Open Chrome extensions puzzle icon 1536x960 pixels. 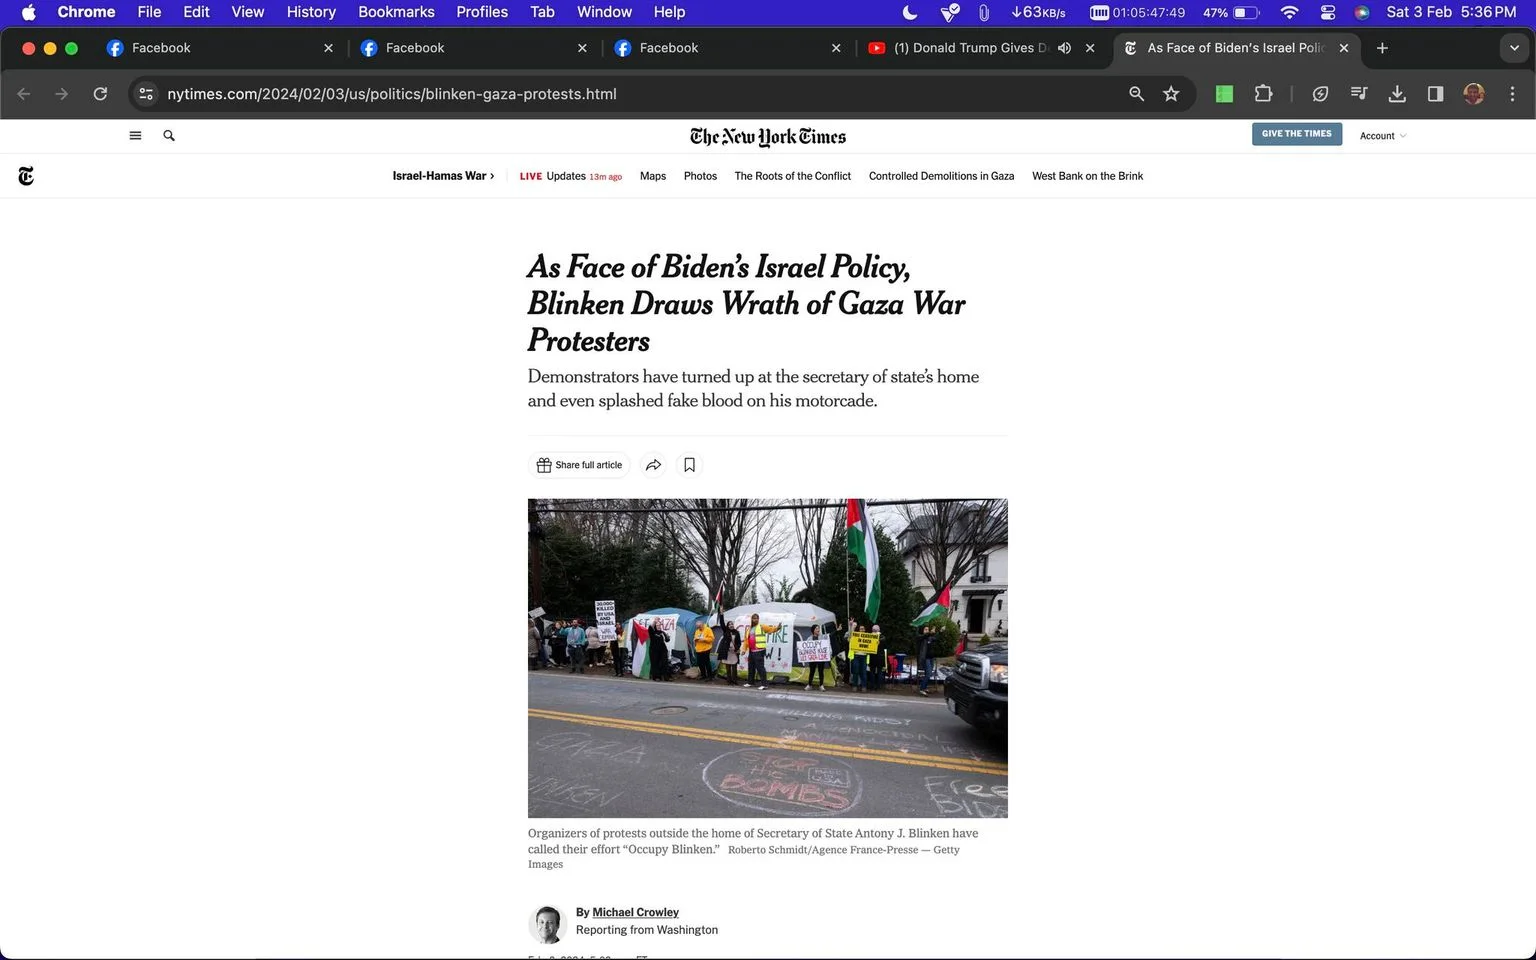tap(1263, 94)
